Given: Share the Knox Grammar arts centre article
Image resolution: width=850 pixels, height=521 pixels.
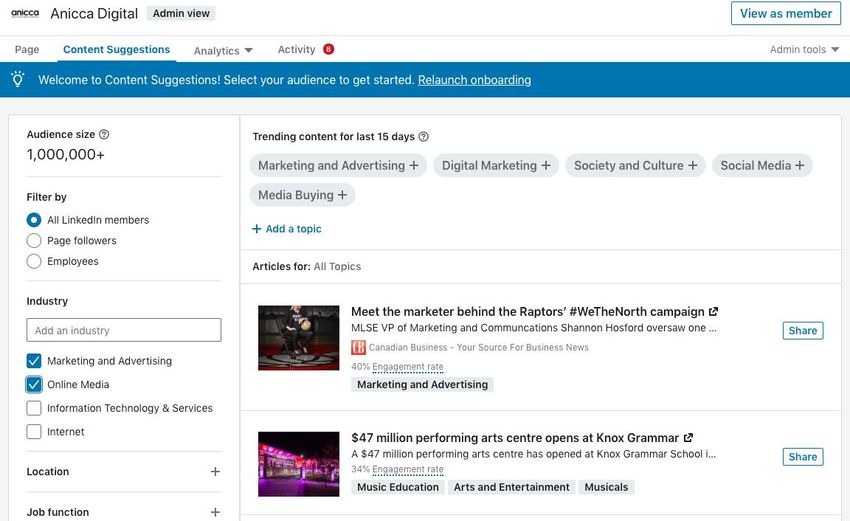Looking at the screenshot, I should pos(803,456).
